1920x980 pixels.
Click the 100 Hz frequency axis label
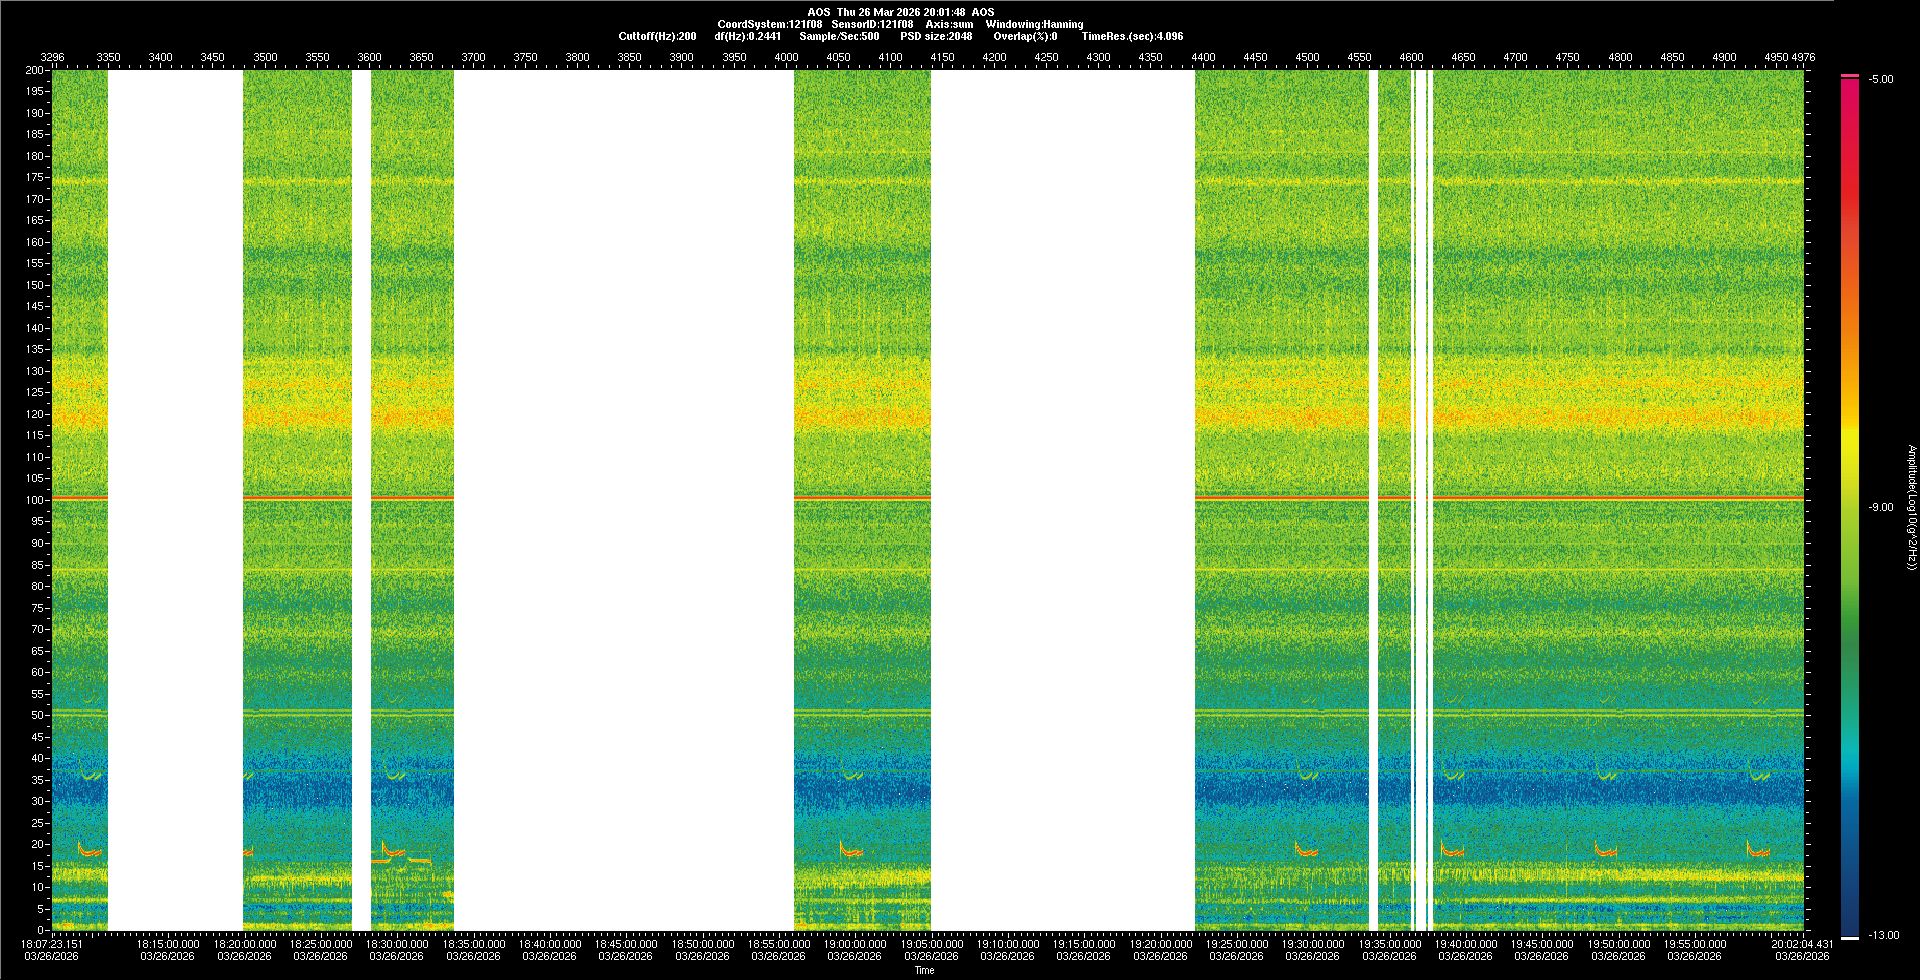(x=35, y=500)
